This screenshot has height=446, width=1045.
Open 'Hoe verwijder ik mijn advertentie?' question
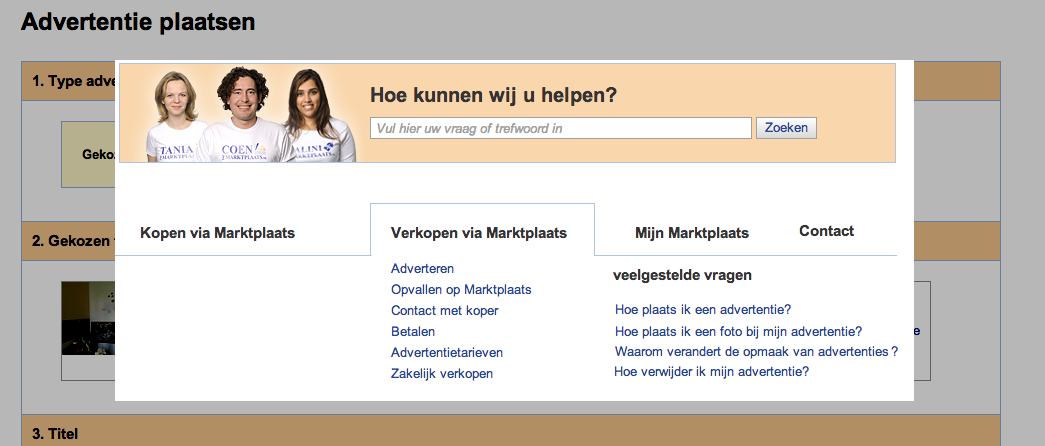point(711,372)
